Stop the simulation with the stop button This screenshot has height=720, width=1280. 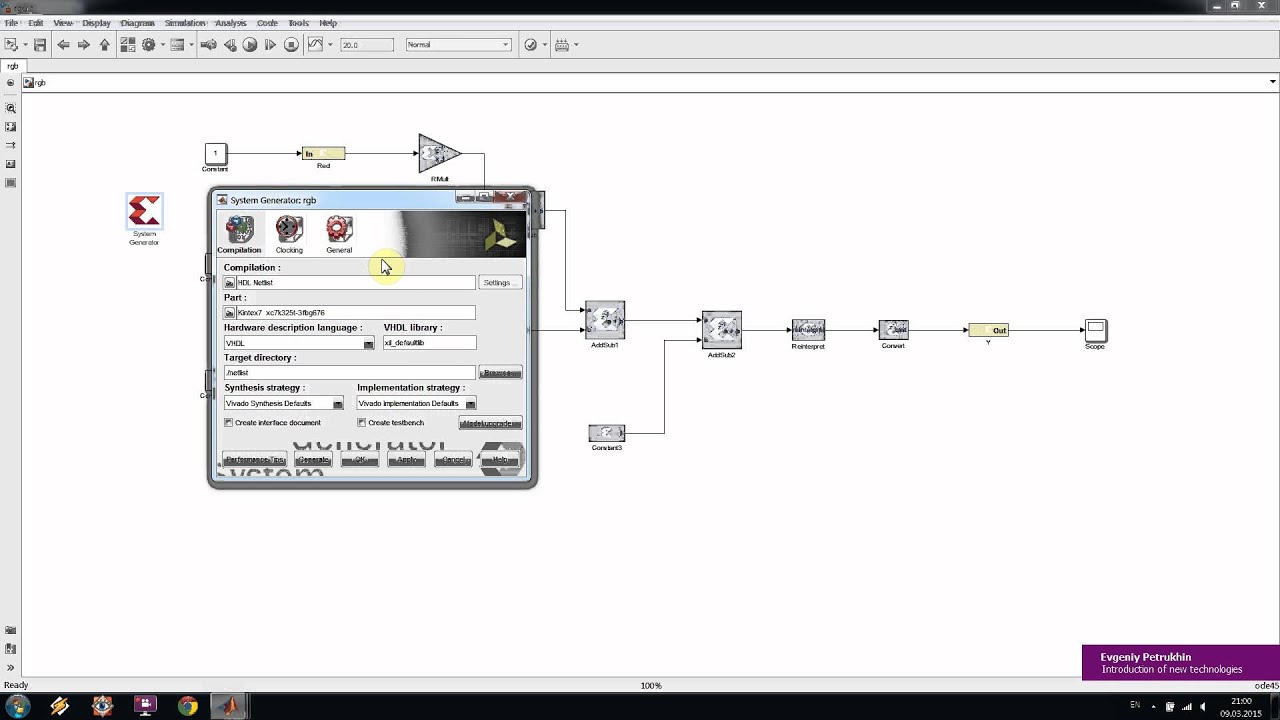tap(291, 45)
